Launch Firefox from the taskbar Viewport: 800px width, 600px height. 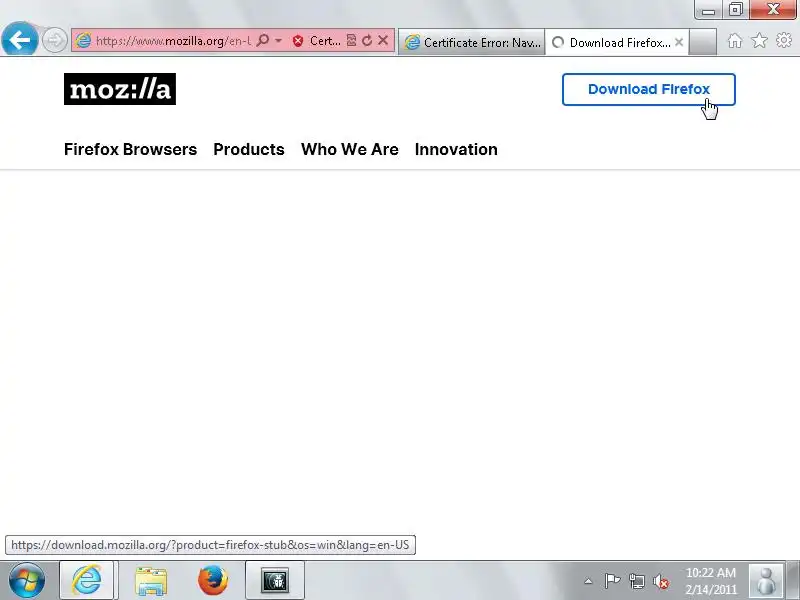[x=213, y=580]
